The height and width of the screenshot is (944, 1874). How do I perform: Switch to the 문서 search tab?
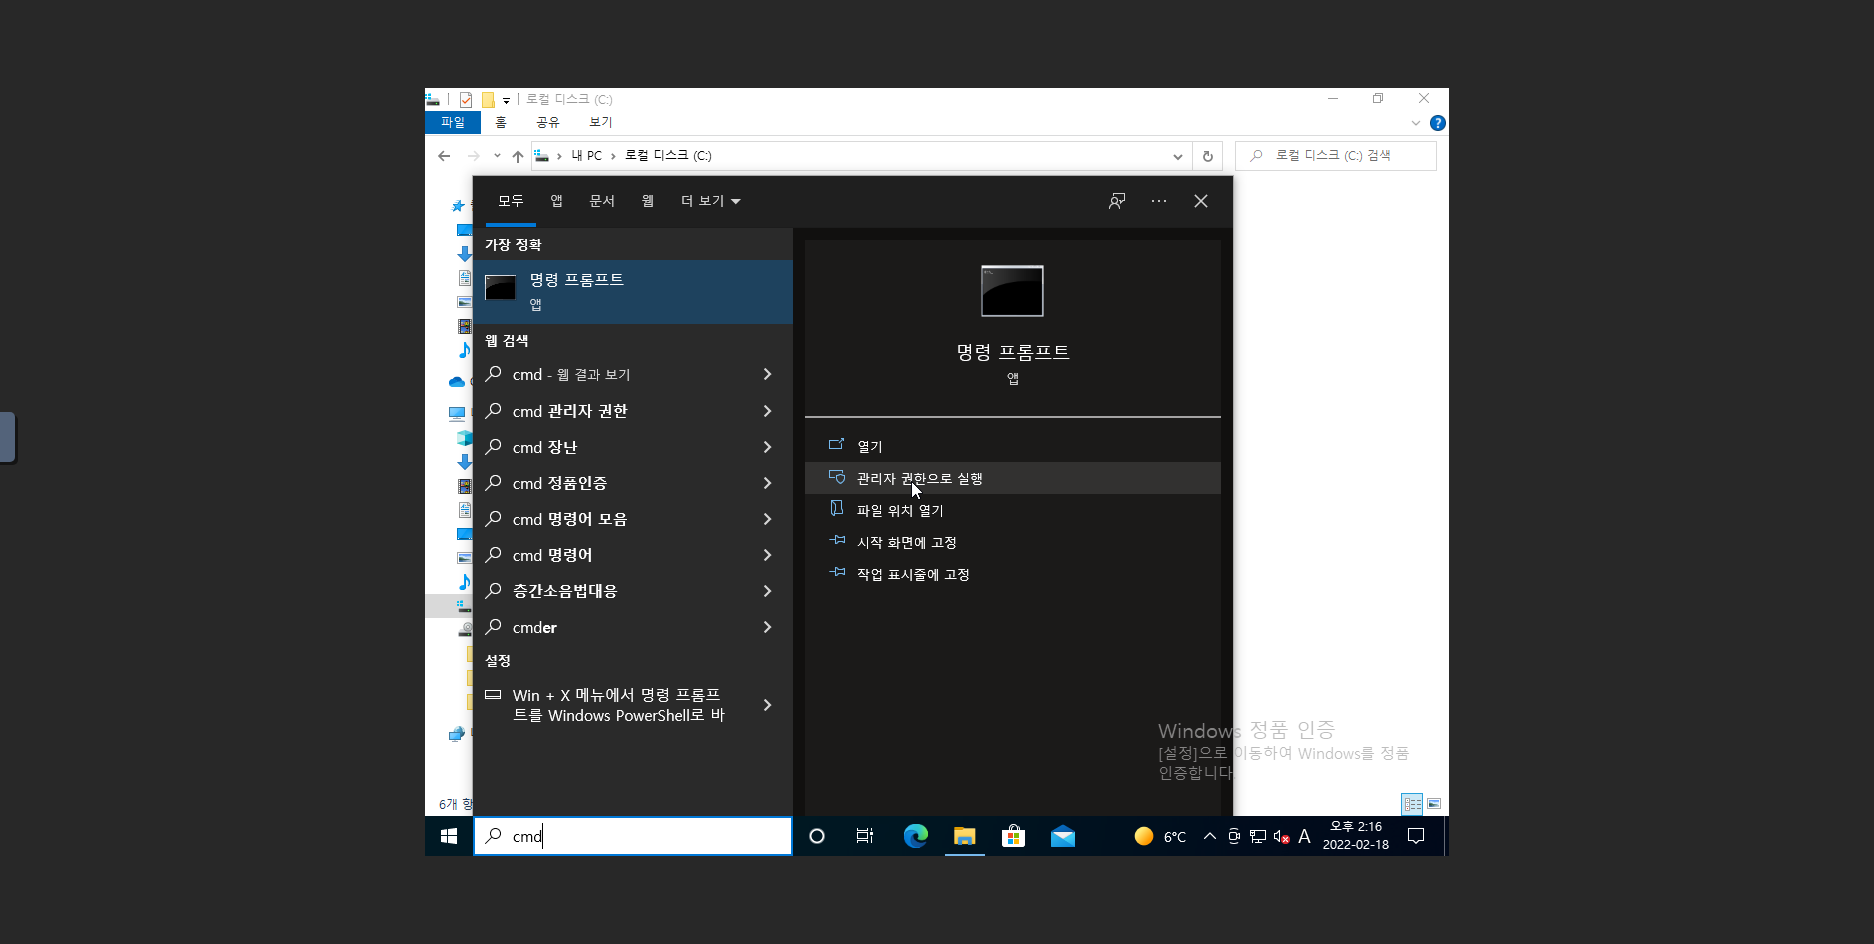[602, 201]
